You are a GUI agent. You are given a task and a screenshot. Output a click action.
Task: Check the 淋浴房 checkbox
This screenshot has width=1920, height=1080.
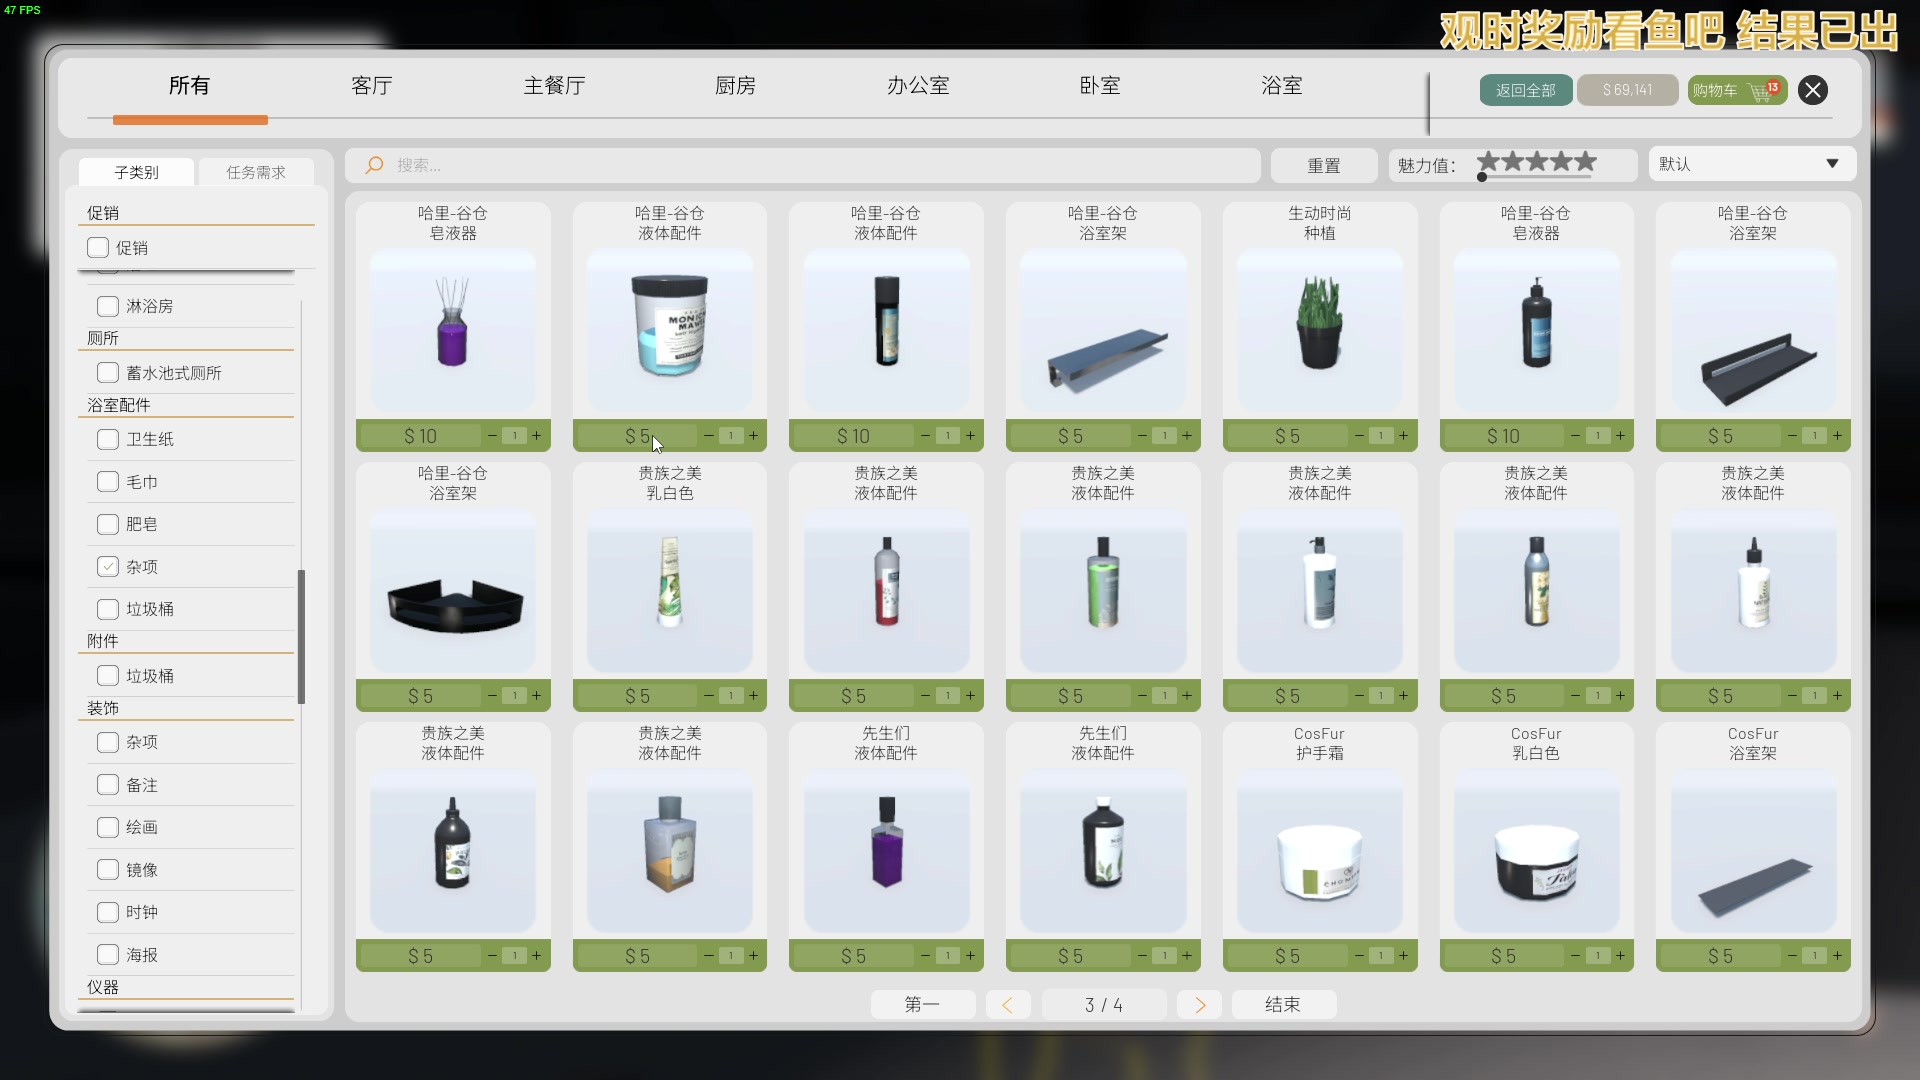click(108, 305)
